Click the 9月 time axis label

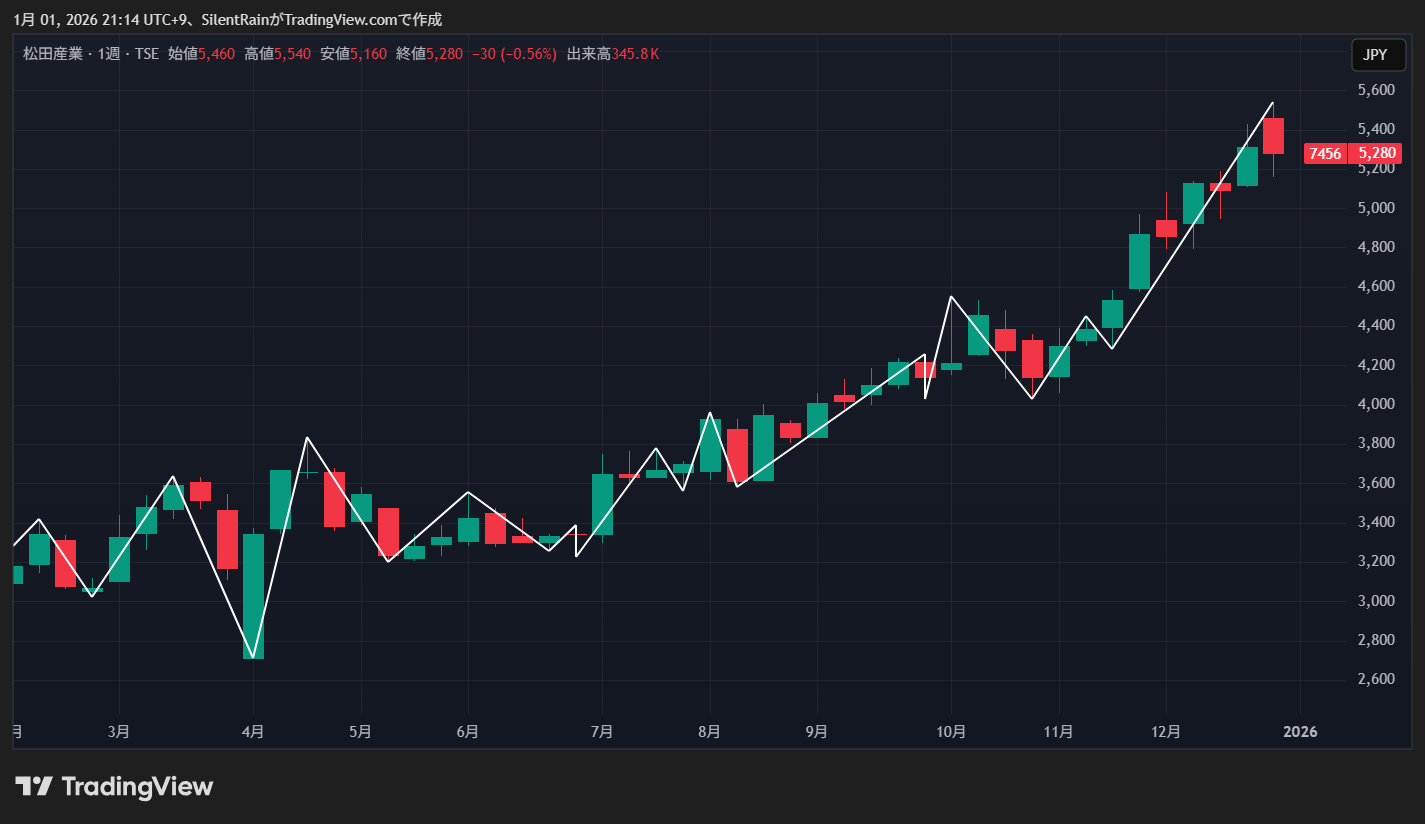(816, 732)
